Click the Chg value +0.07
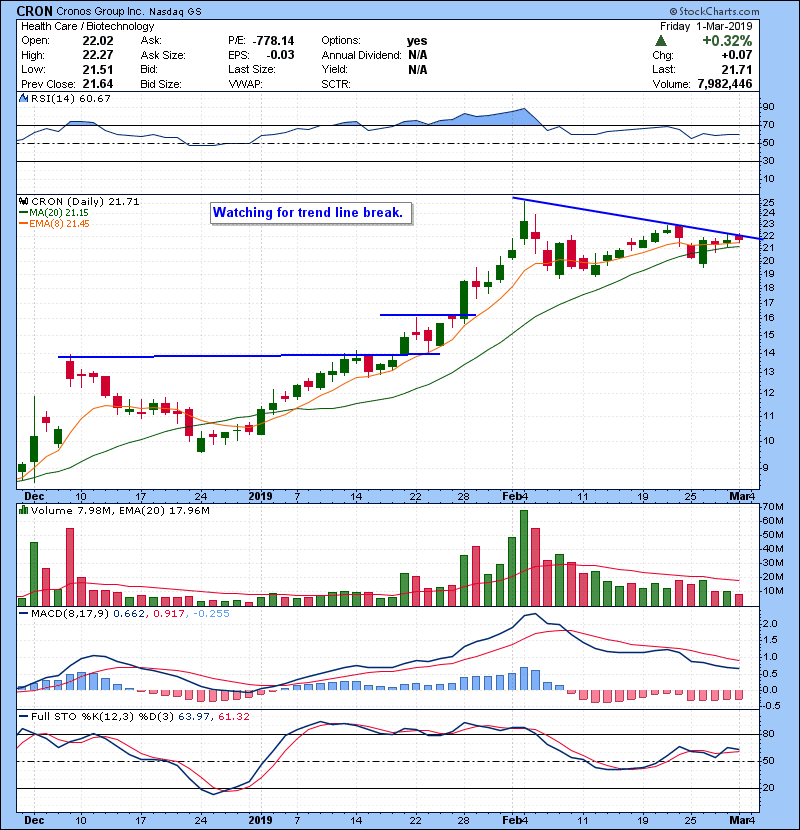 pos(736,55)
